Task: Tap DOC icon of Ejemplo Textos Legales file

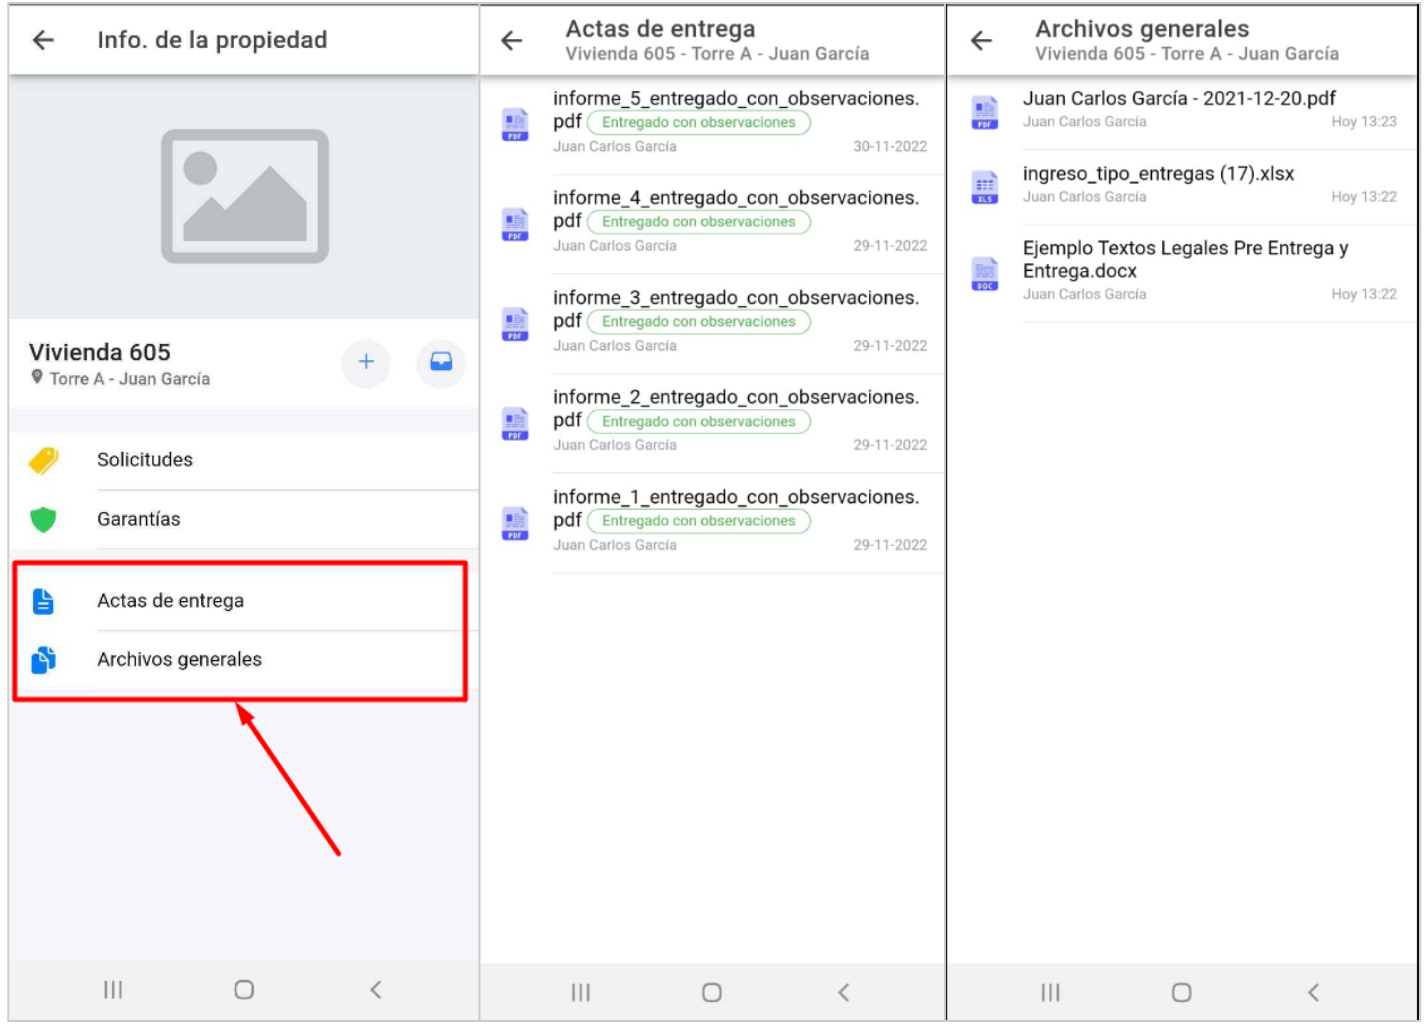Action: [985, 274]
